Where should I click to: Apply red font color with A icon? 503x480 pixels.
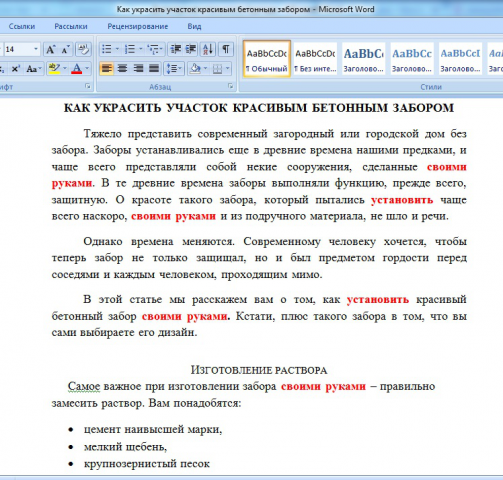click(x=77, y=69)
